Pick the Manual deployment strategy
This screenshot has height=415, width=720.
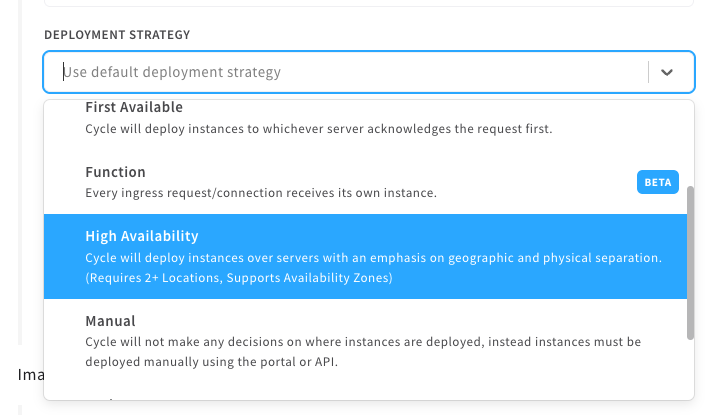pos(110,321)
